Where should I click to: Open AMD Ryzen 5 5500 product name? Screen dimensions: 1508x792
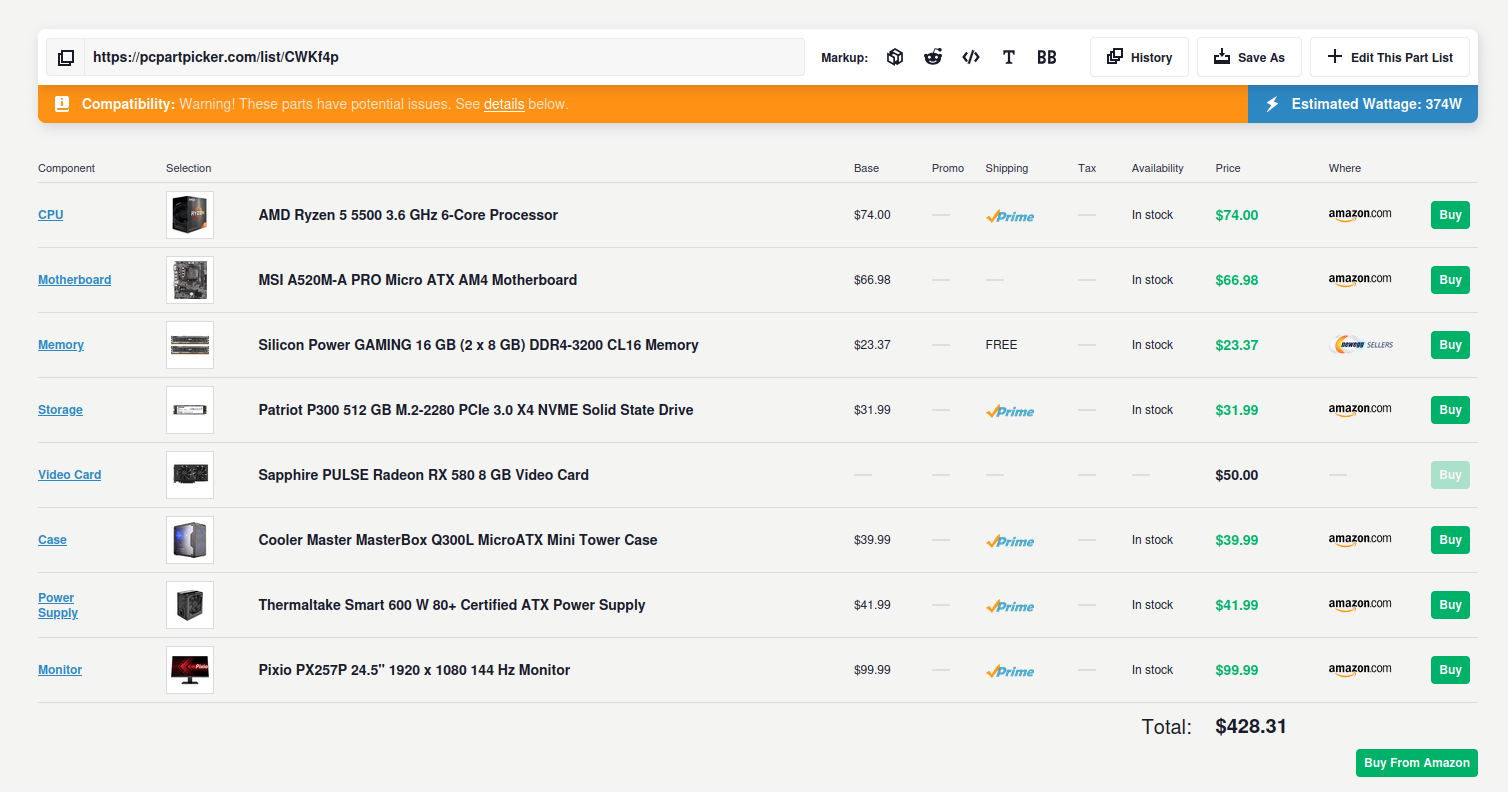408,215
